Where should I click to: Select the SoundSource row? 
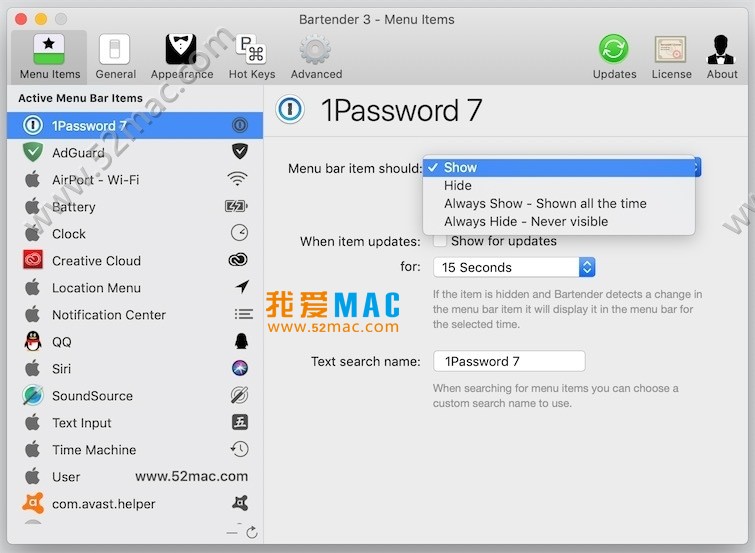click(135, 395)
